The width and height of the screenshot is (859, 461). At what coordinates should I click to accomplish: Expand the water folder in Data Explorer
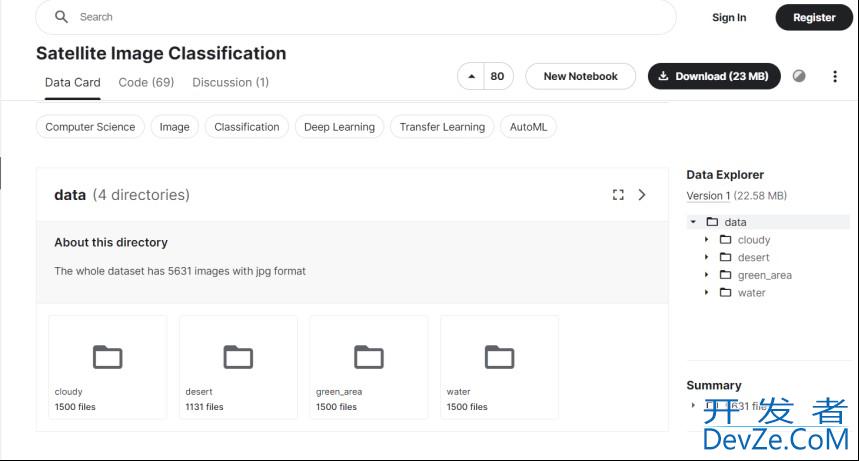707,293
